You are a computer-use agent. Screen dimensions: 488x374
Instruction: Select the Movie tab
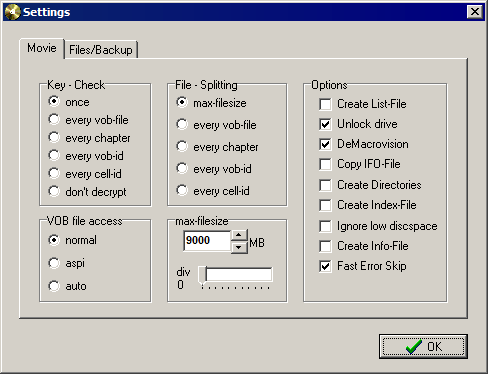click(x=42, y=48)
